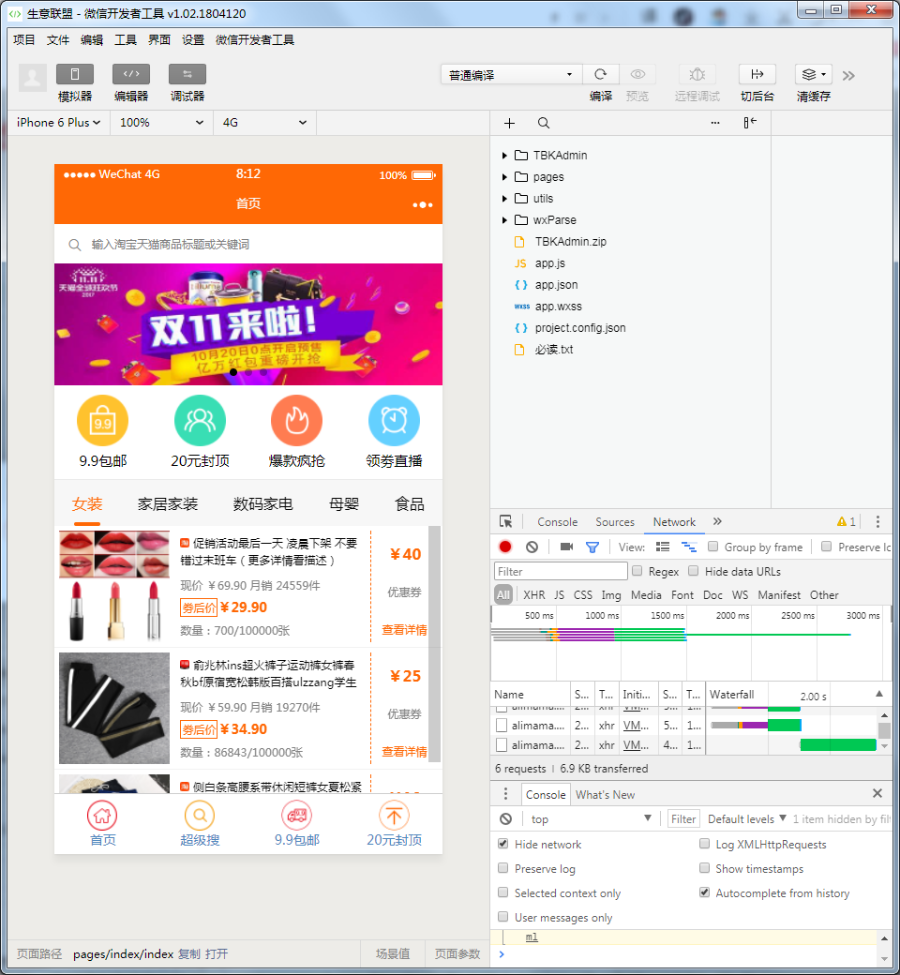Enable the Regex checkbox

tap(637, 571)
